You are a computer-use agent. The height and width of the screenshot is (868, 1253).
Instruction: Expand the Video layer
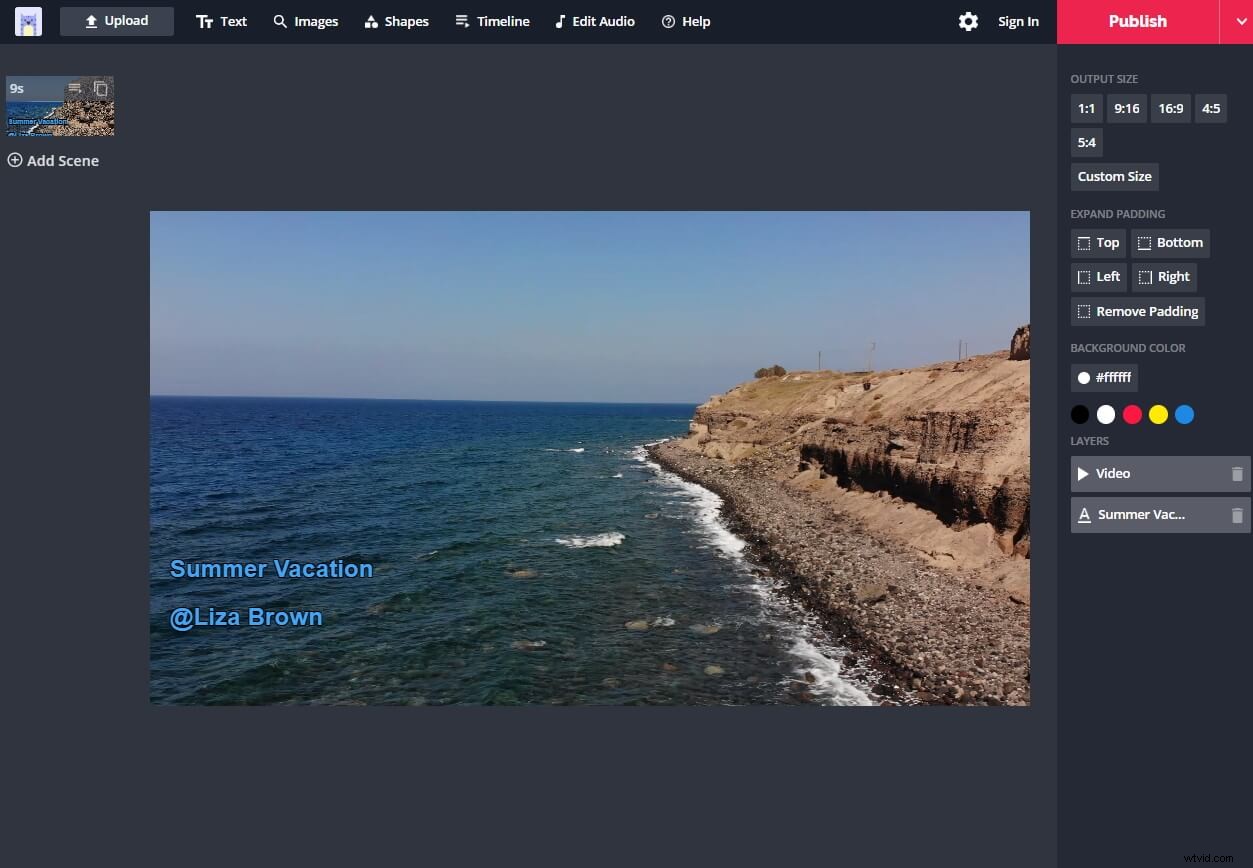[x=1083, y=473]
